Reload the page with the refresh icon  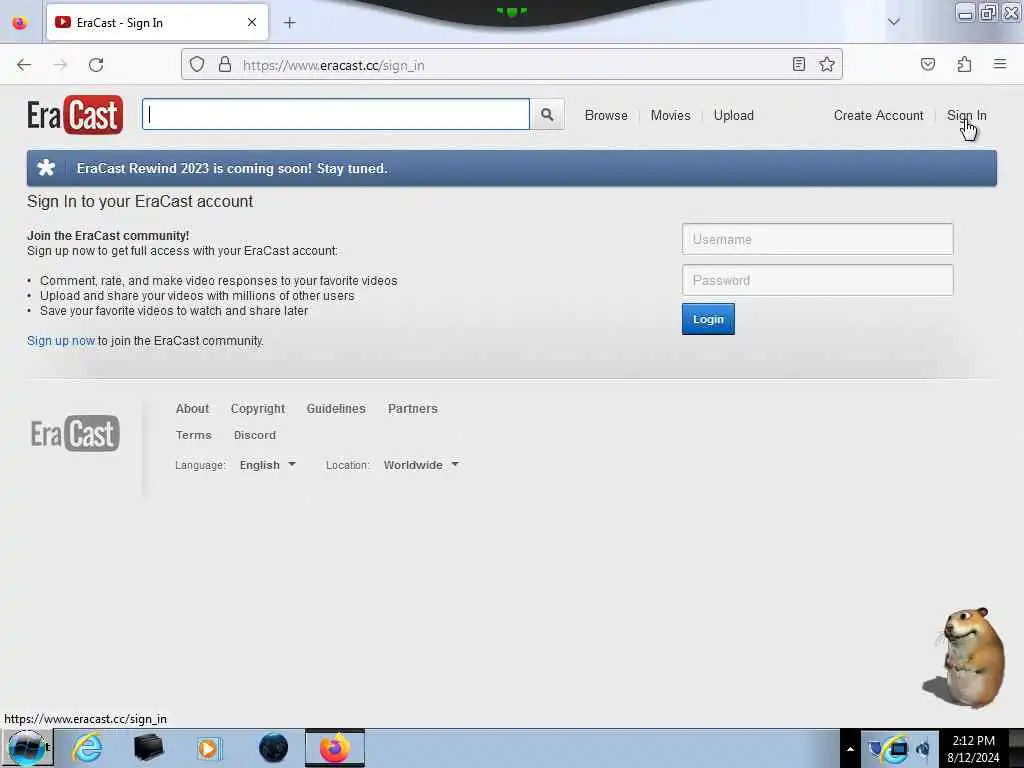96,65
